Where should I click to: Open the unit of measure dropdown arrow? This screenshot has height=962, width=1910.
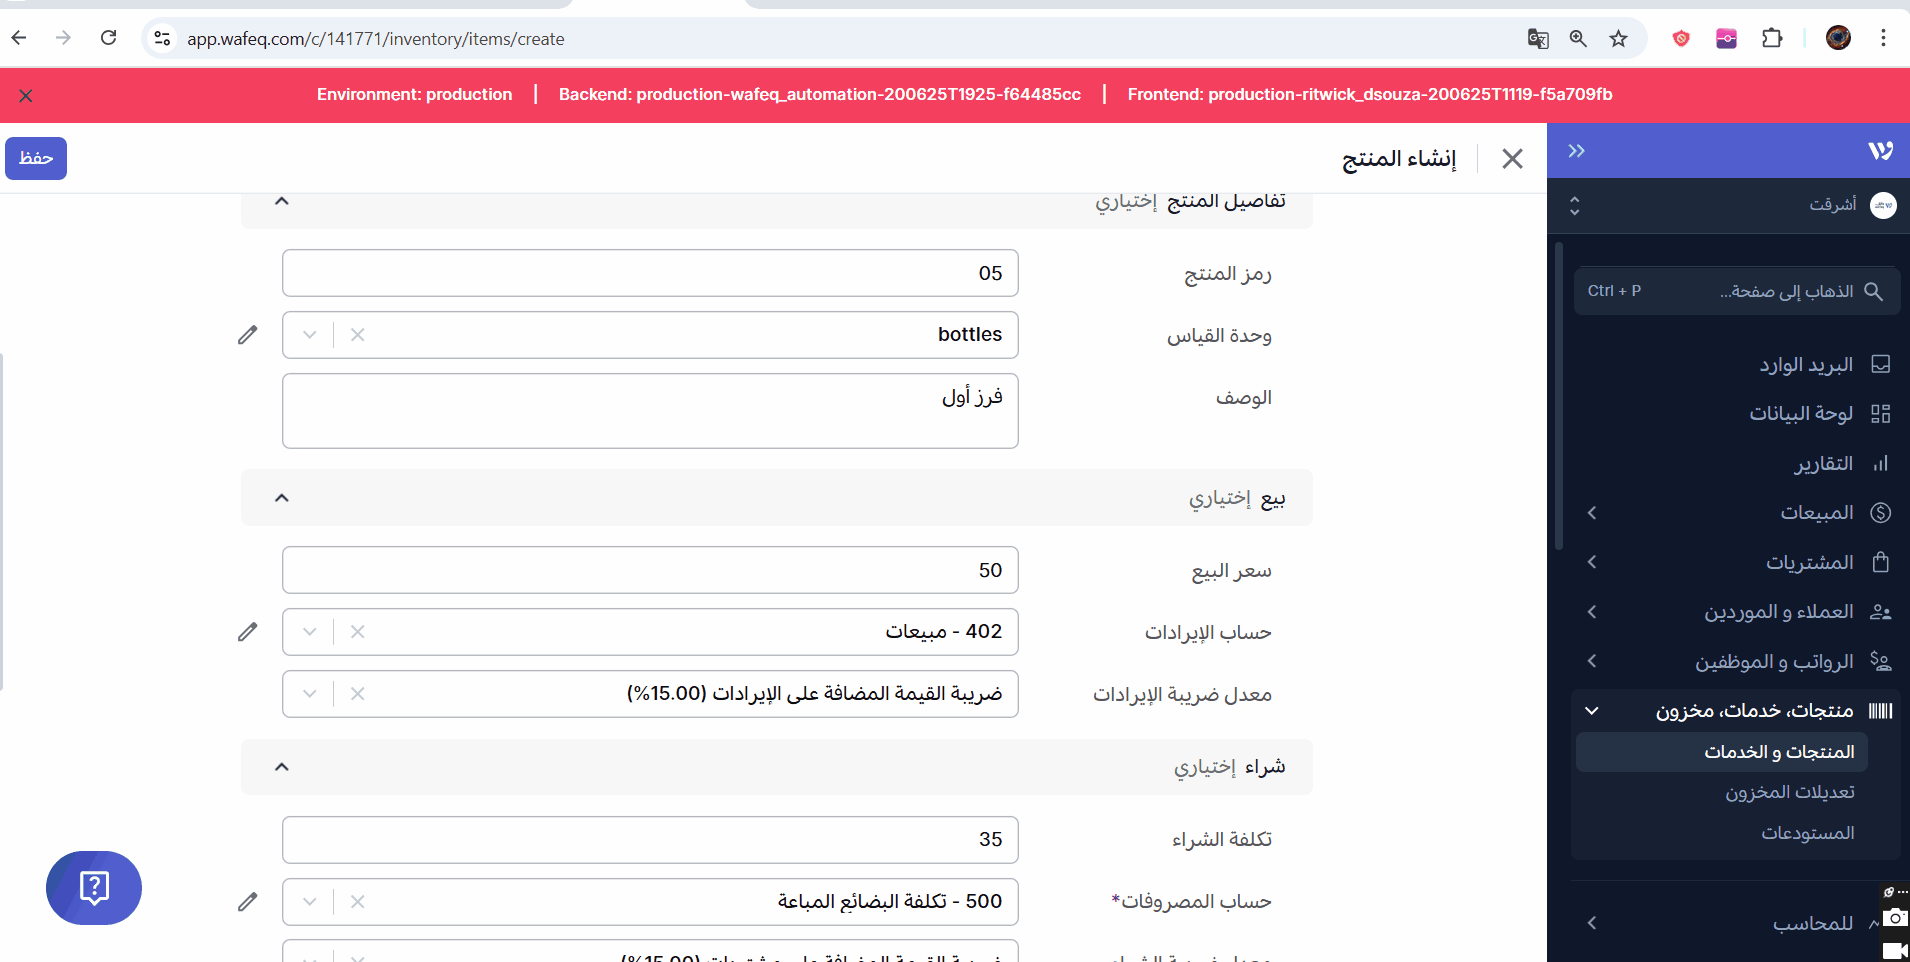point(310,335)
